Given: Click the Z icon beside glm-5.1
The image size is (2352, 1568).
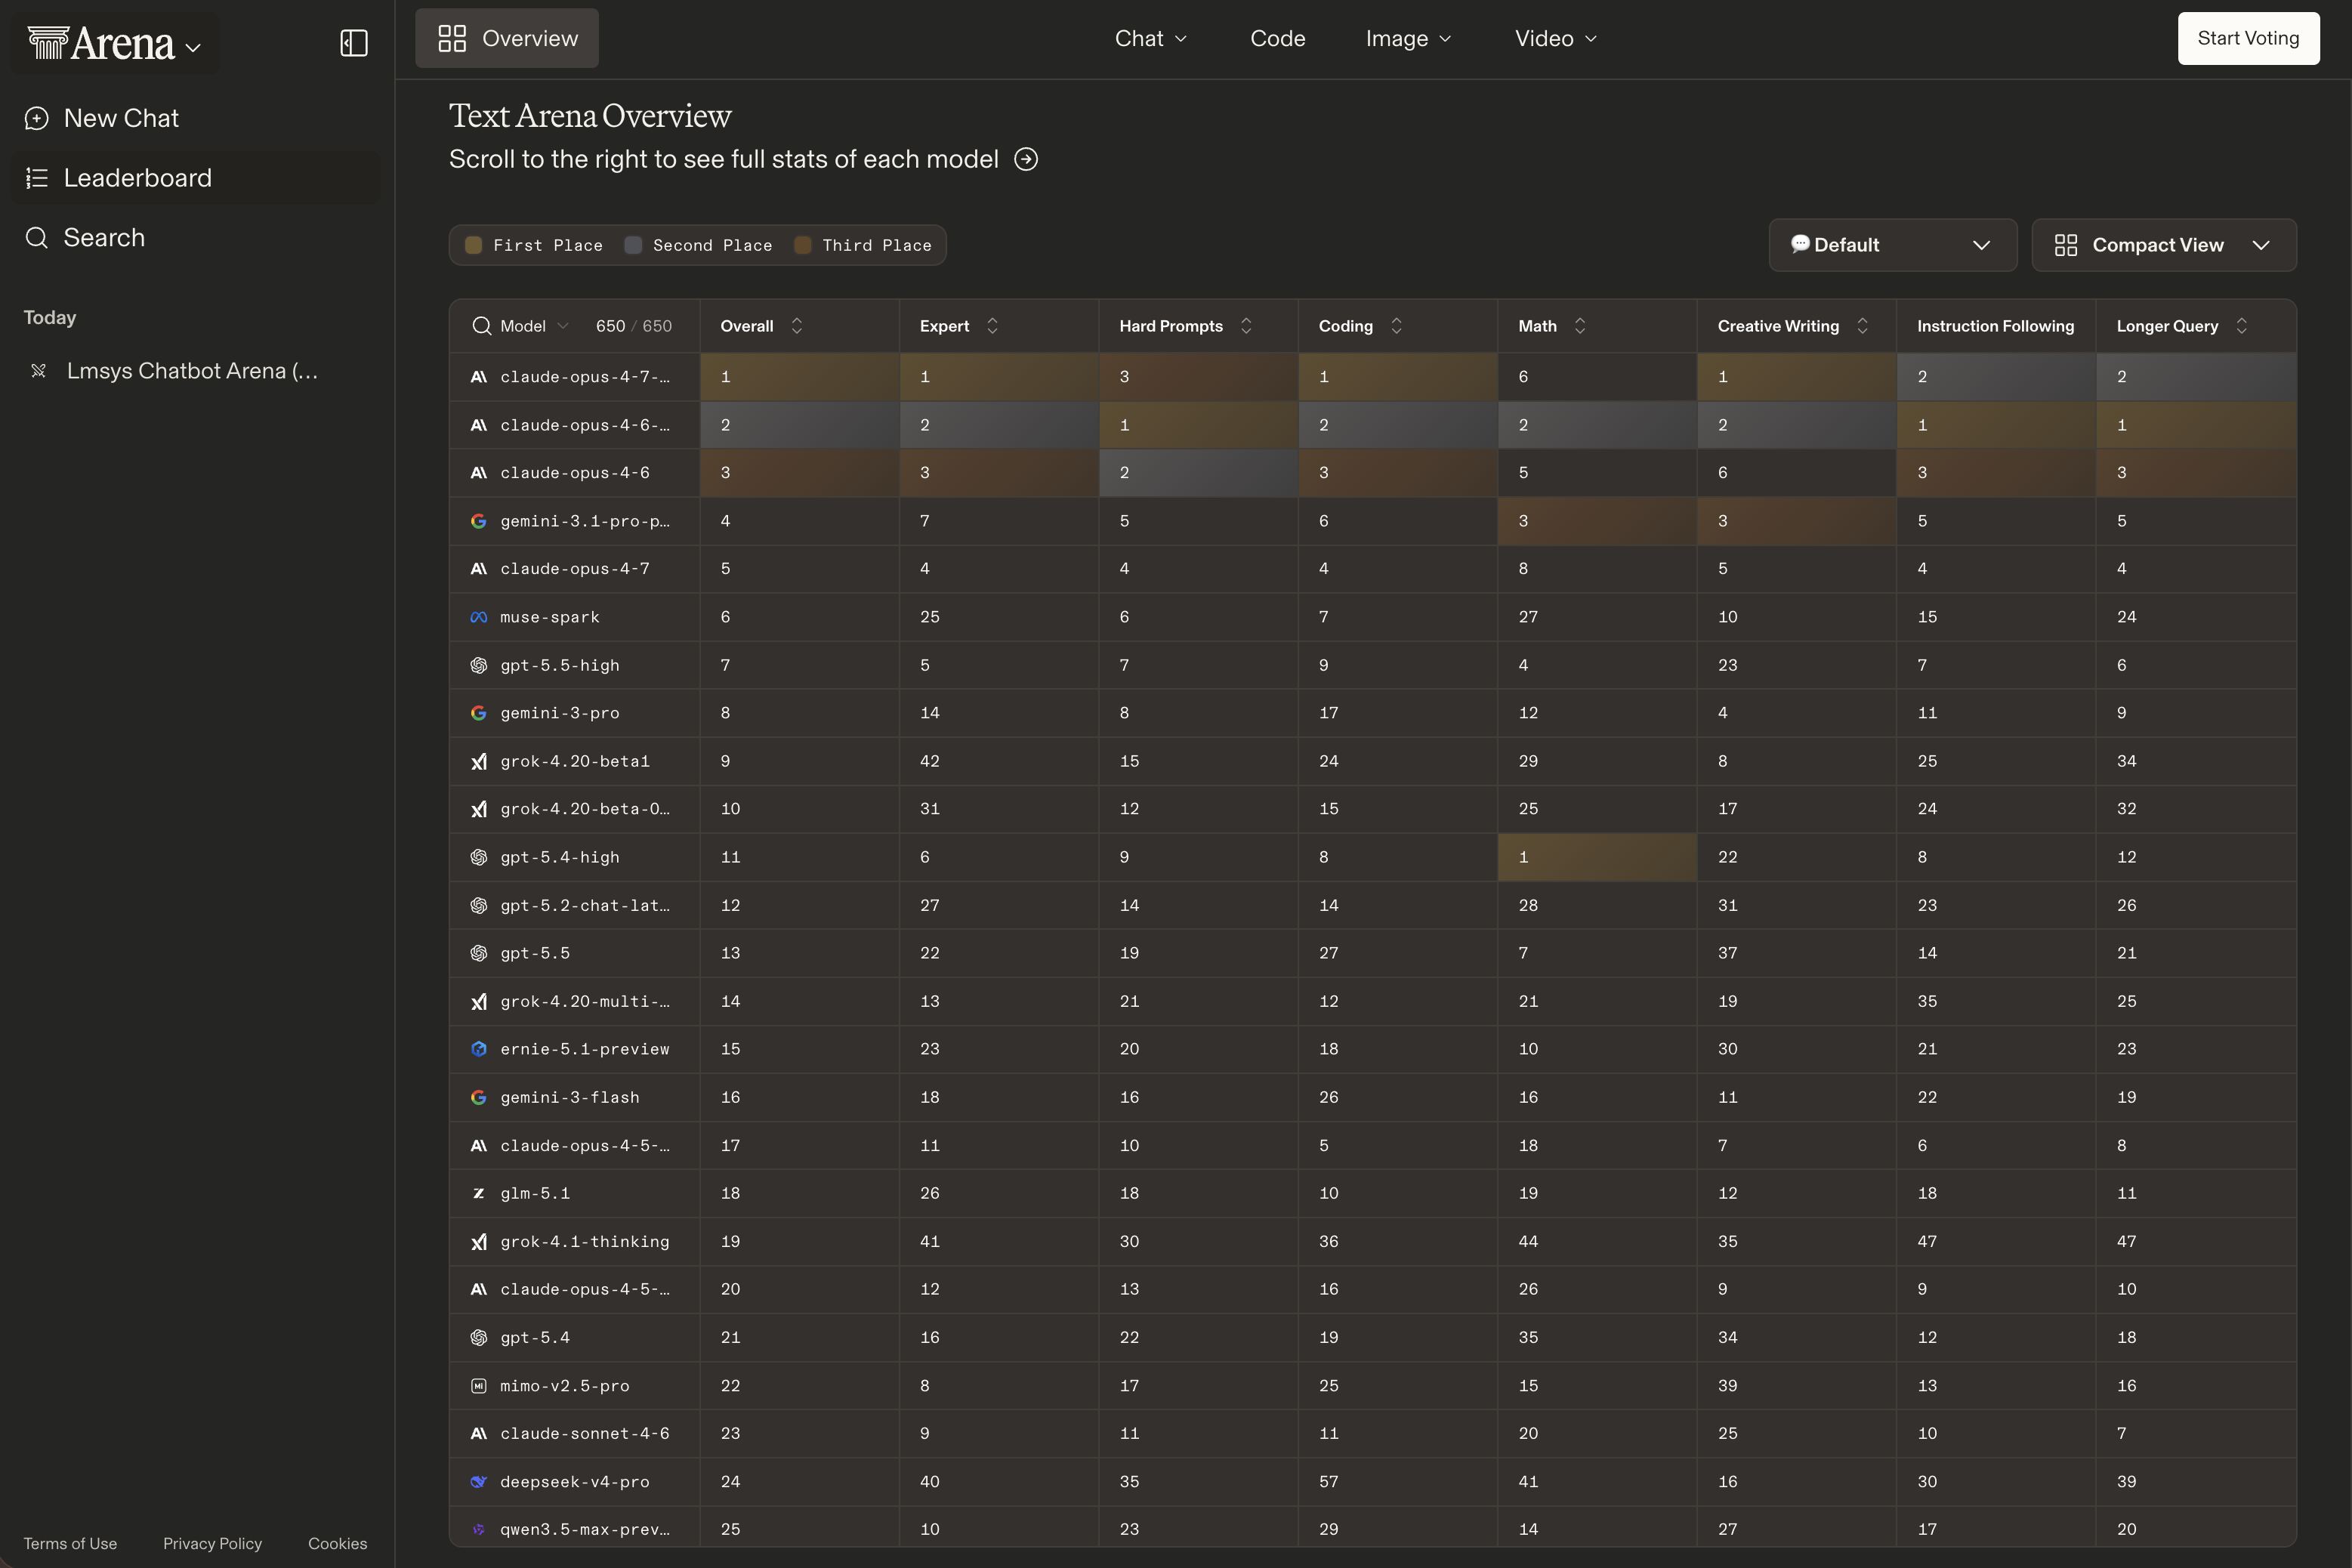Looking at the screenshot, I should pyautogui.click(x=479, y=1193).
